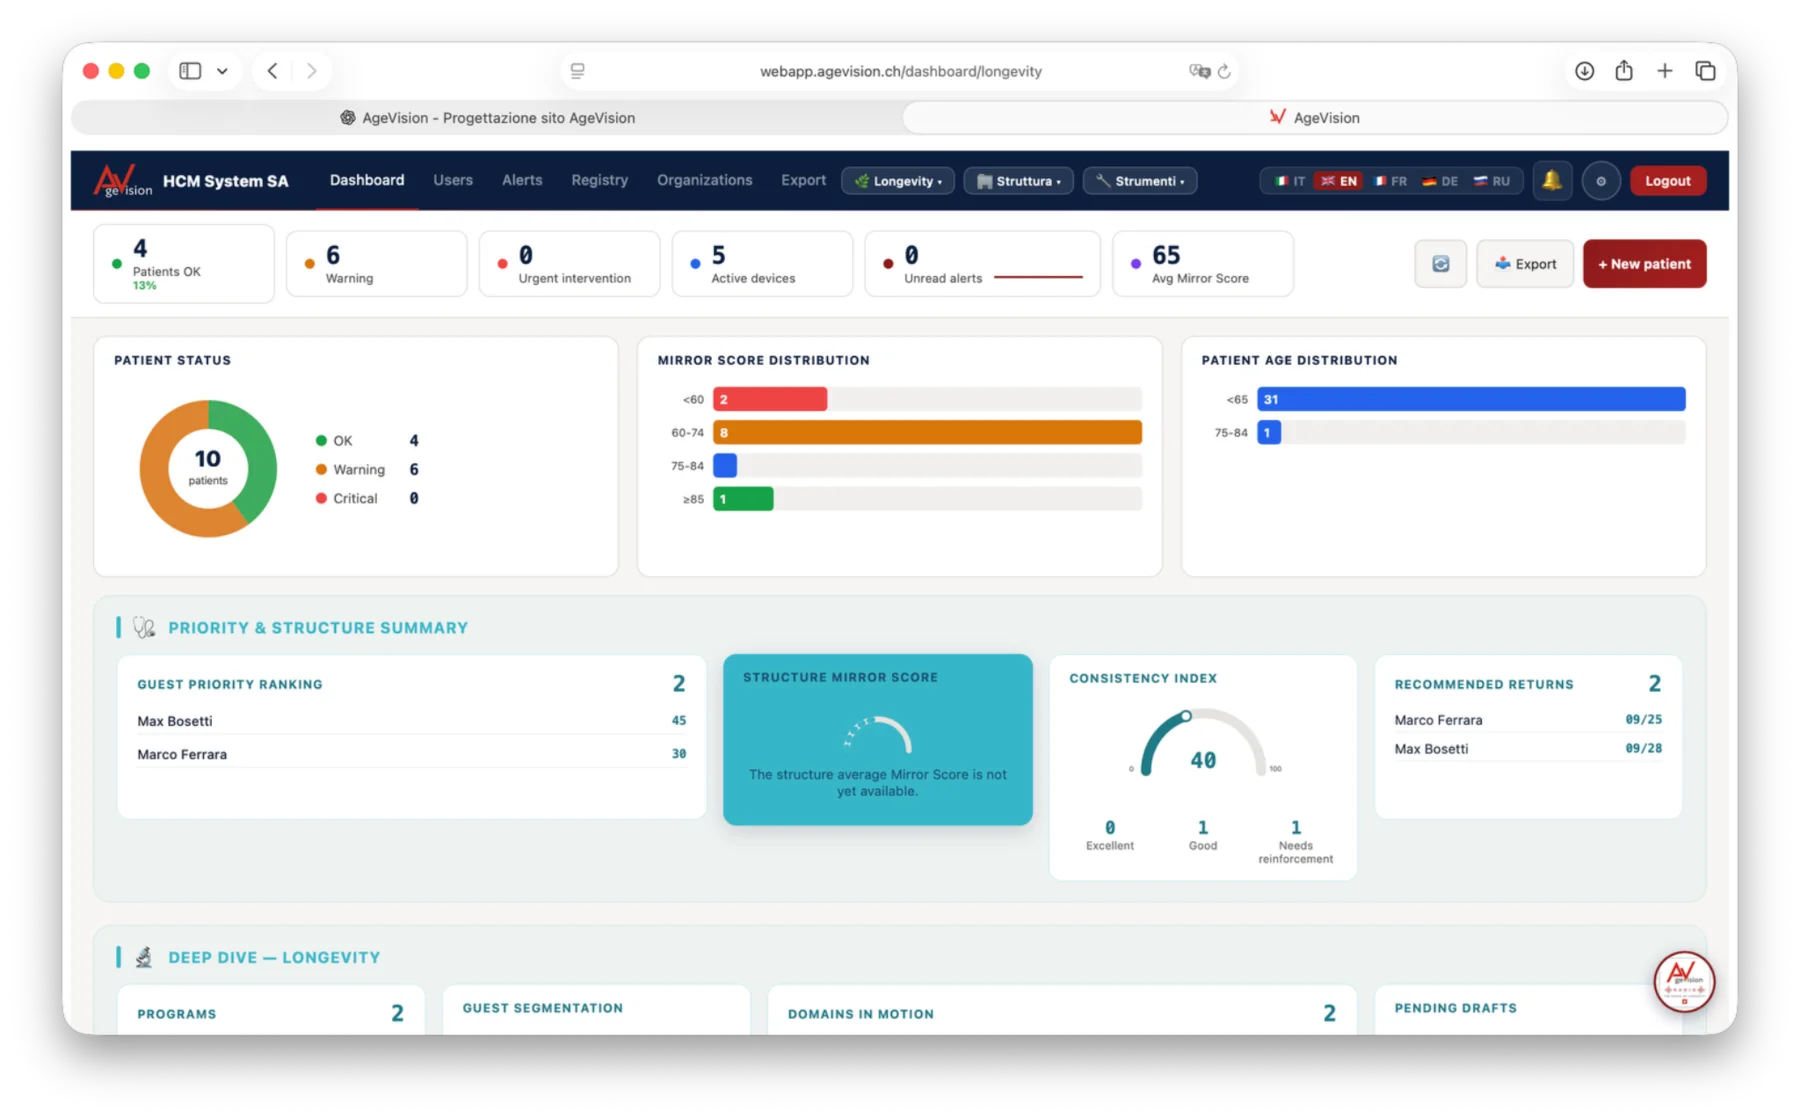This screenshot has width=1800, height=1117.
Task: Expand the Struttura dropdown
Action: click(1019, 181)
